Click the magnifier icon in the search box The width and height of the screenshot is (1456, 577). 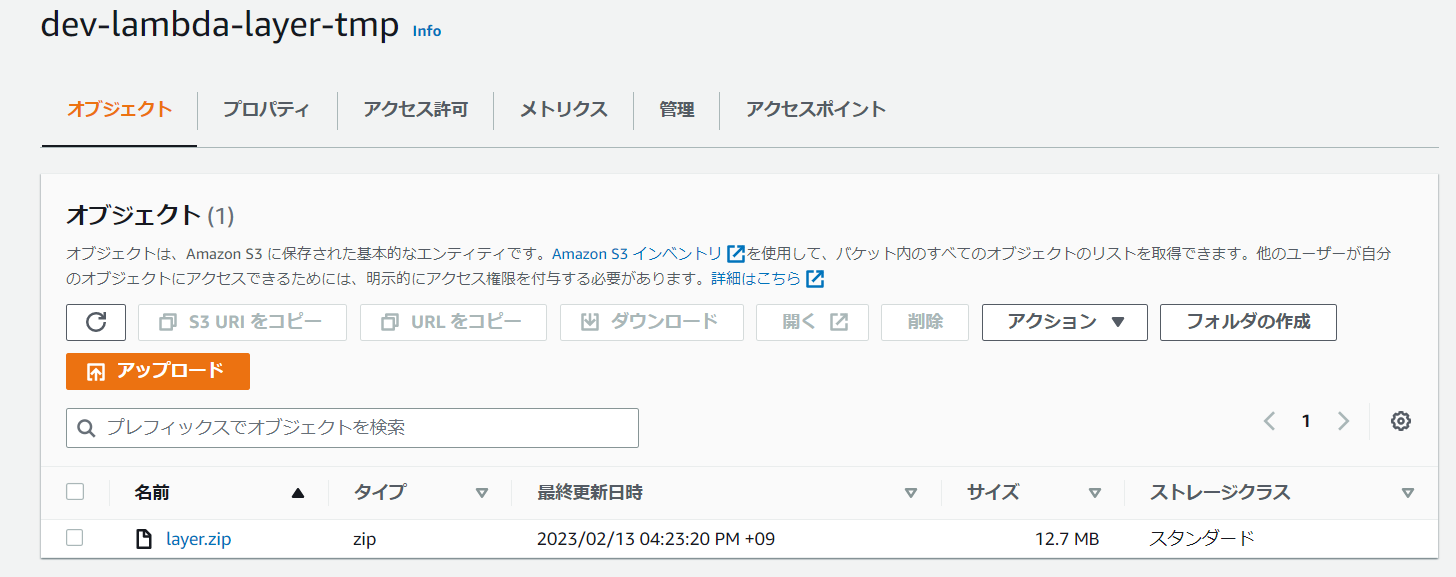(x=87, y=428)
